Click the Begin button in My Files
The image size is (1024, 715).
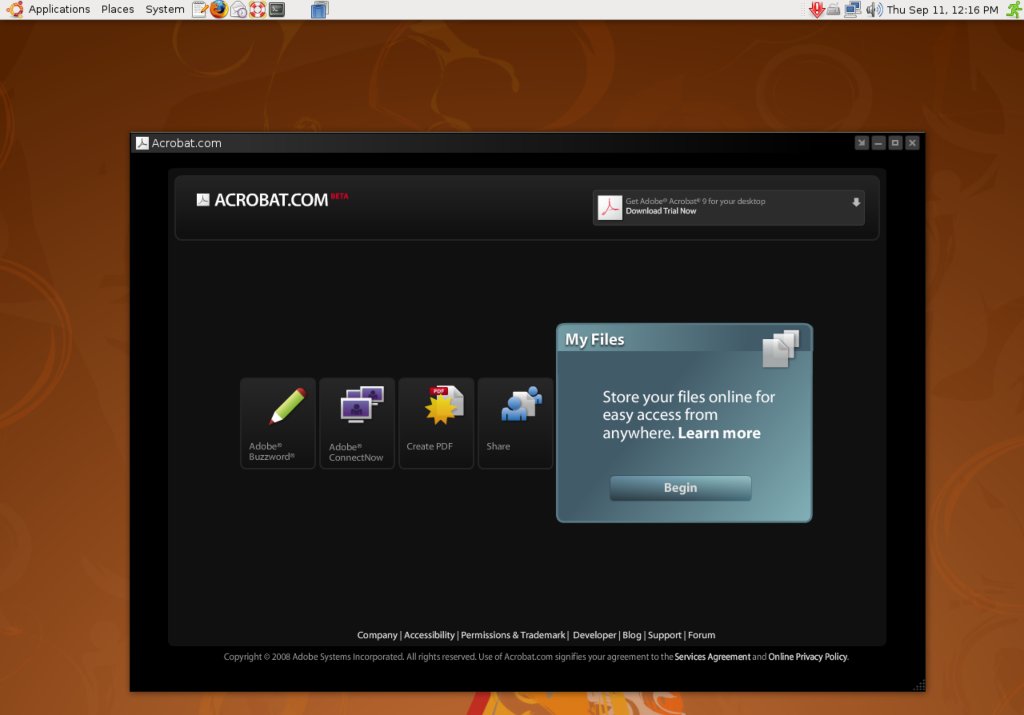(680, 488)
